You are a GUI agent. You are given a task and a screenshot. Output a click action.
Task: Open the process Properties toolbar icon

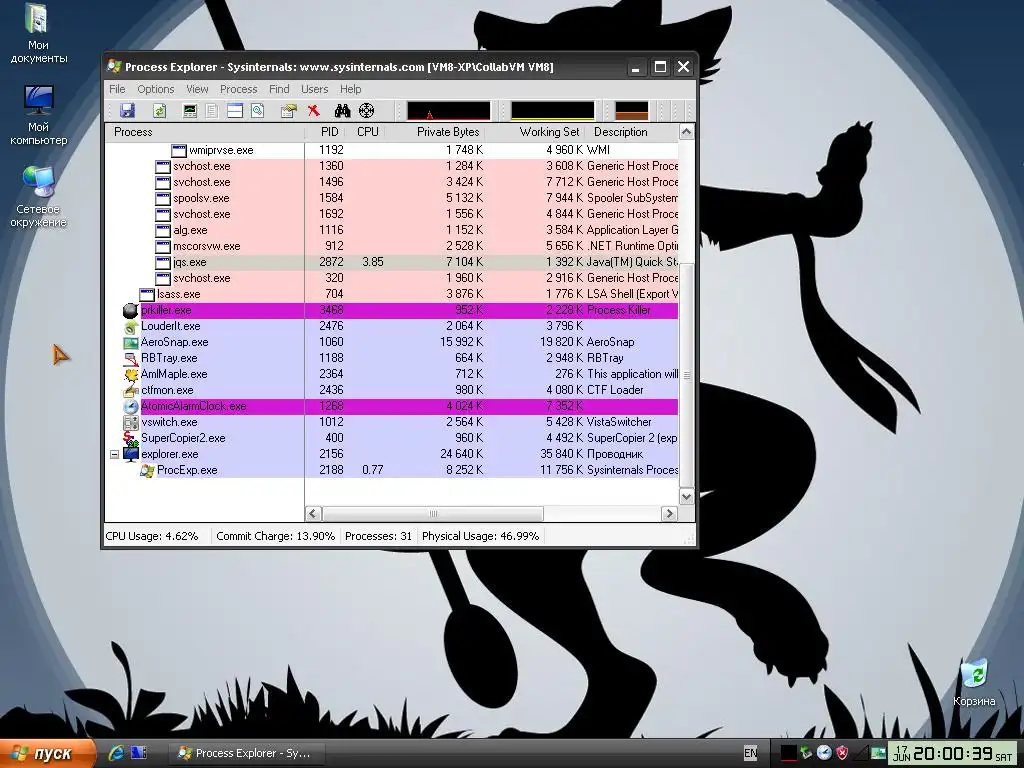[289, 111]
